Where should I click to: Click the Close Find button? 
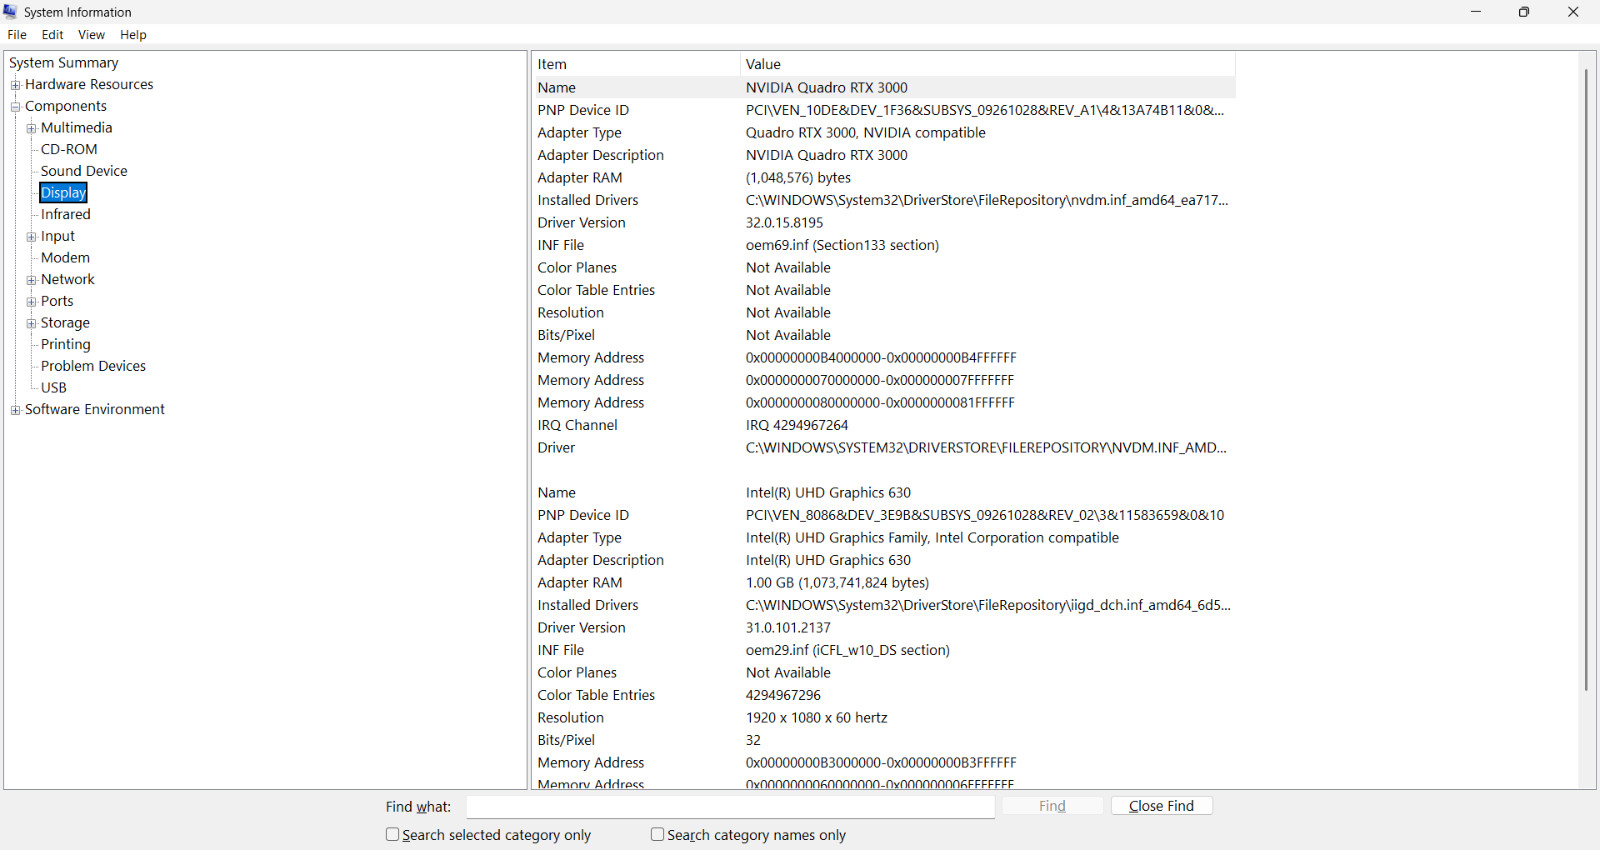click(x=1161, y=806)
